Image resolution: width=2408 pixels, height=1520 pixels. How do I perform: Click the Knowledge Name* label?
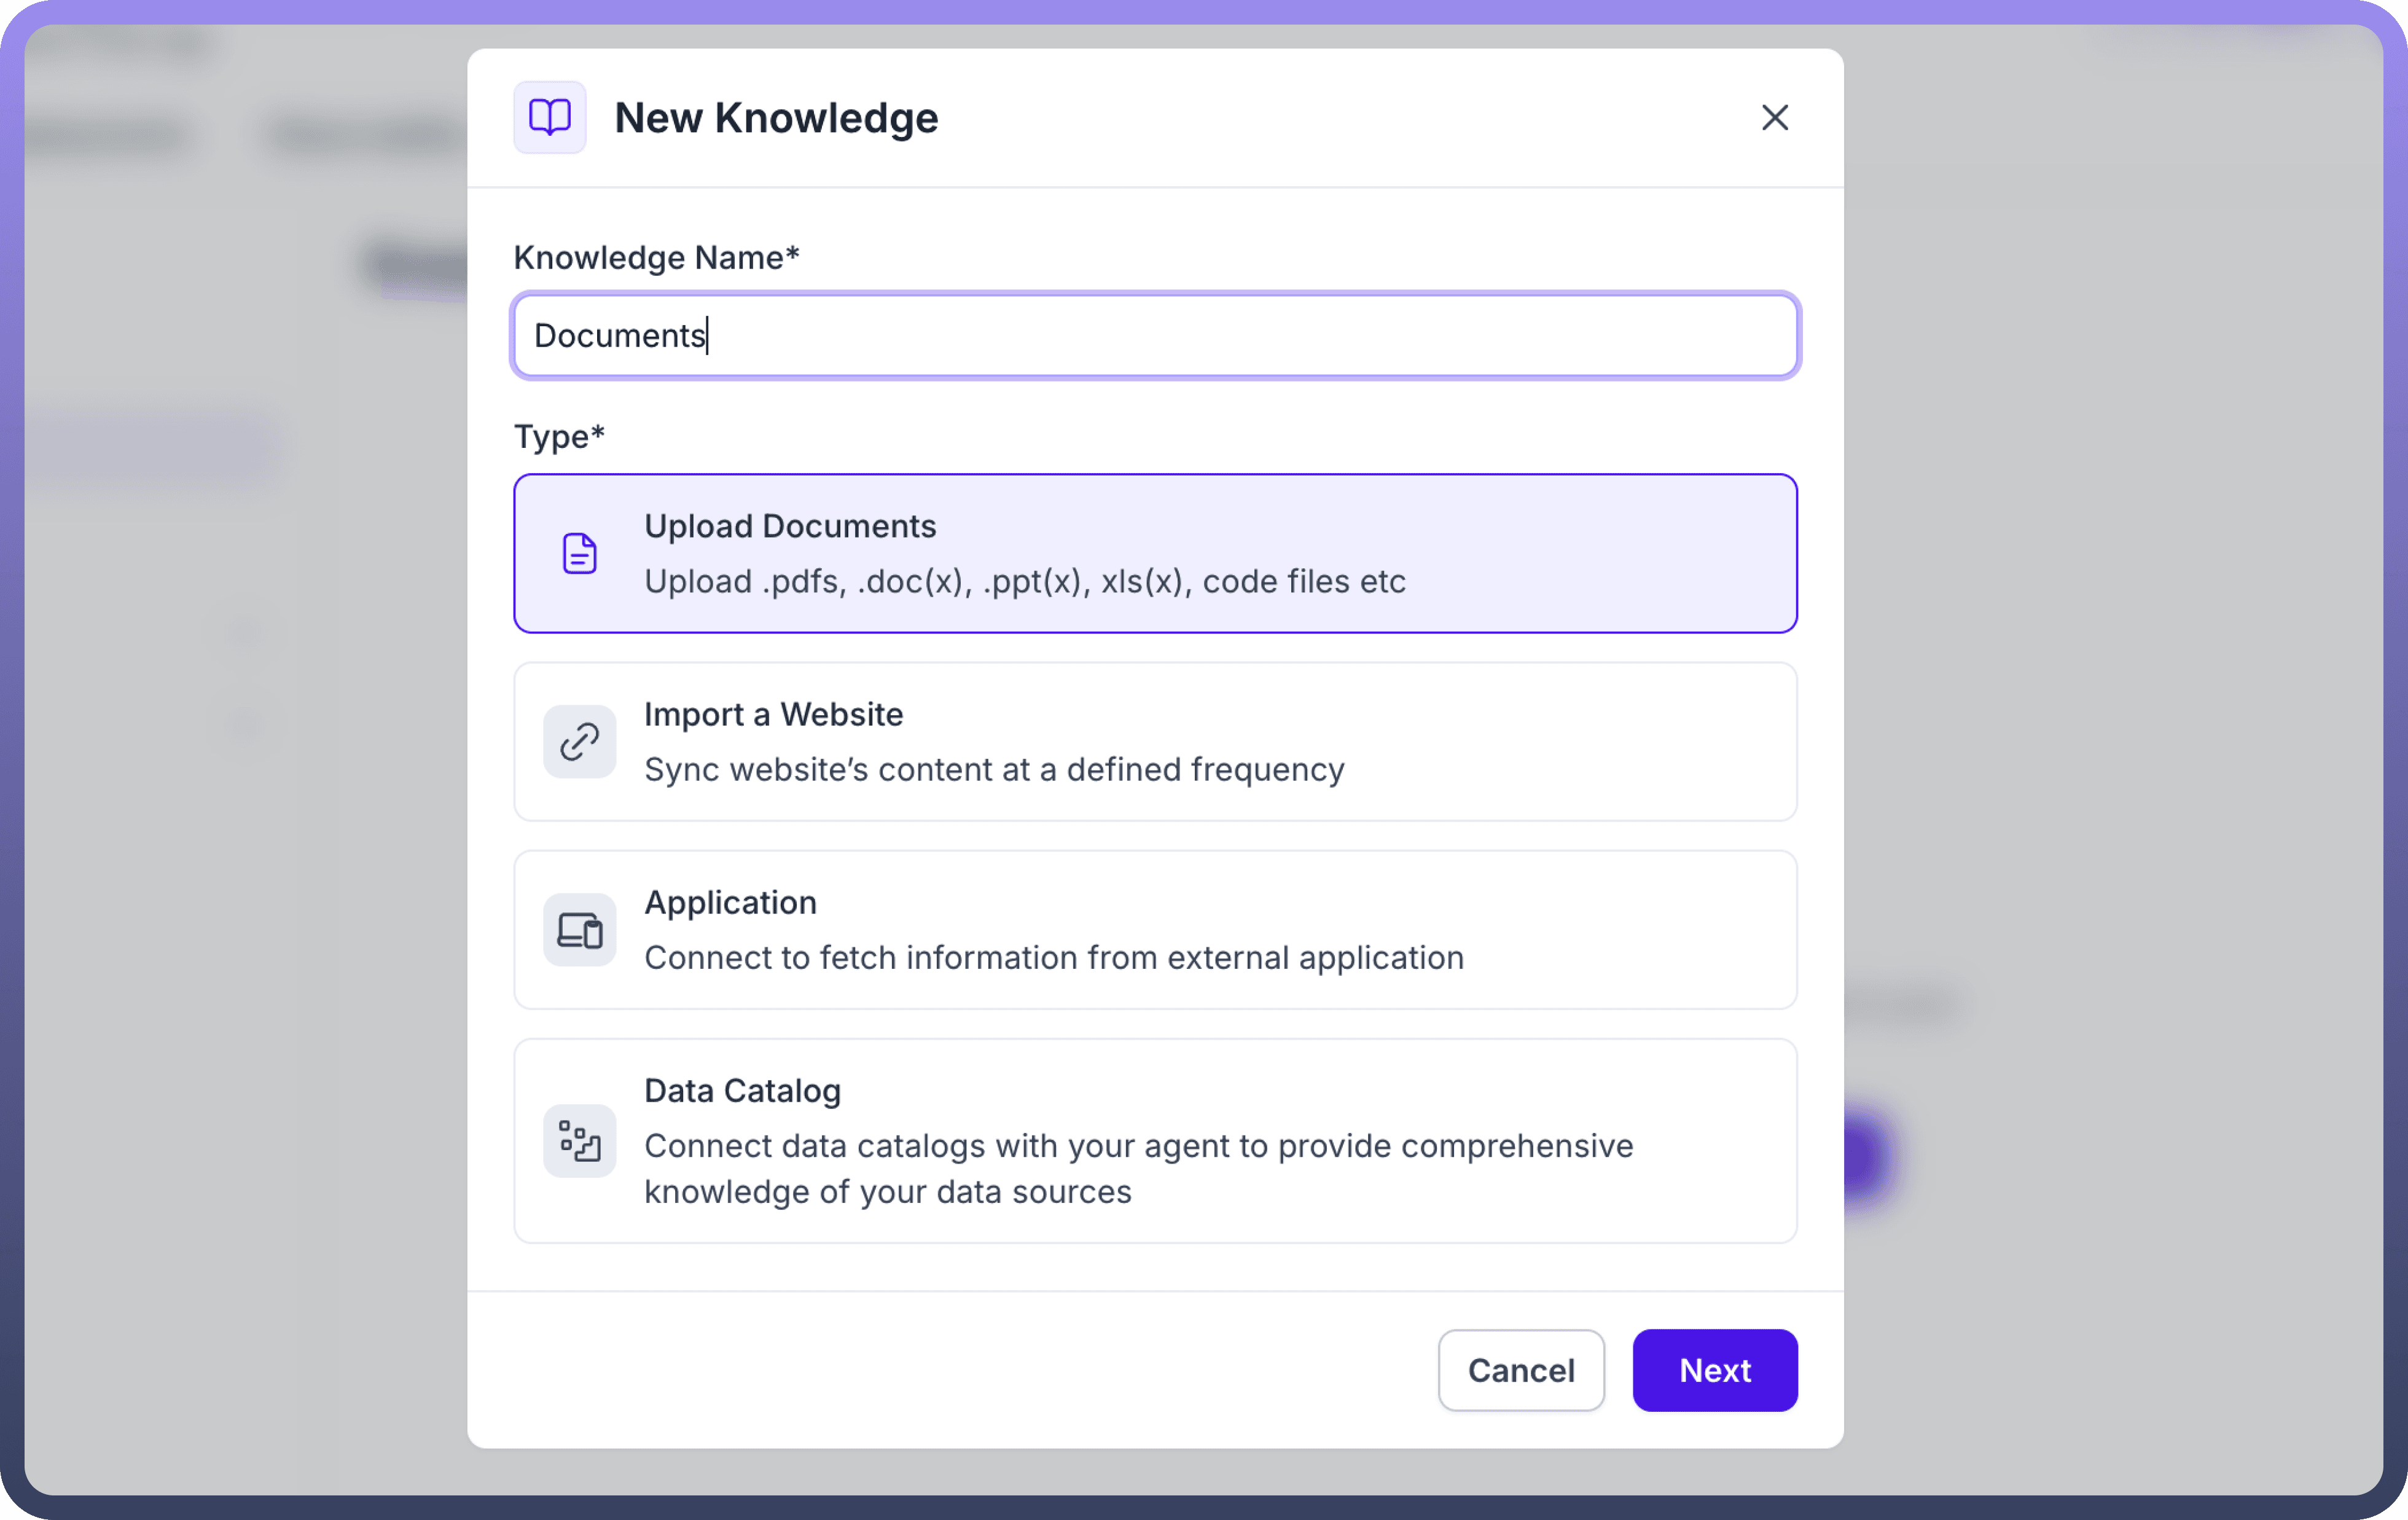pos(656,257)
